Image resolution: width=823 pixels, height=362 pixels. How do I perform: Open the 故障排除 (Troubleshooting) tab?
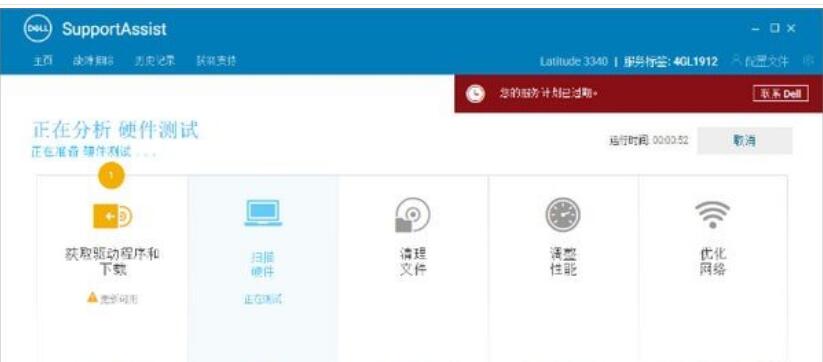(93, 61)
